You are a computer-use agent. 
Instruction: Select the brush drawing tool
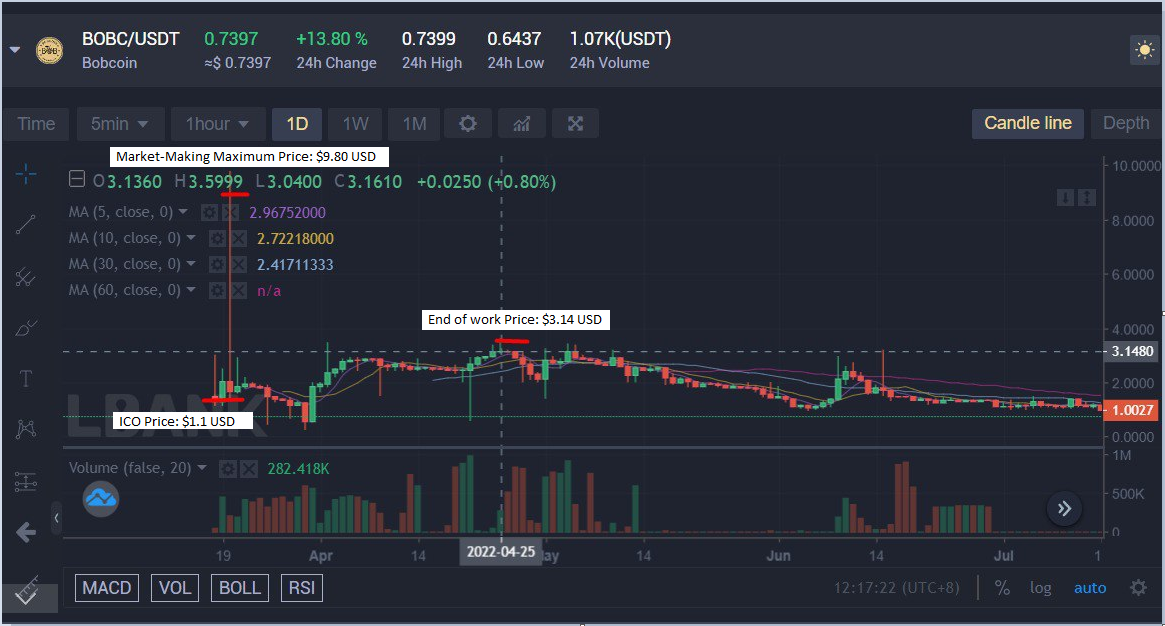pos(27,327)
